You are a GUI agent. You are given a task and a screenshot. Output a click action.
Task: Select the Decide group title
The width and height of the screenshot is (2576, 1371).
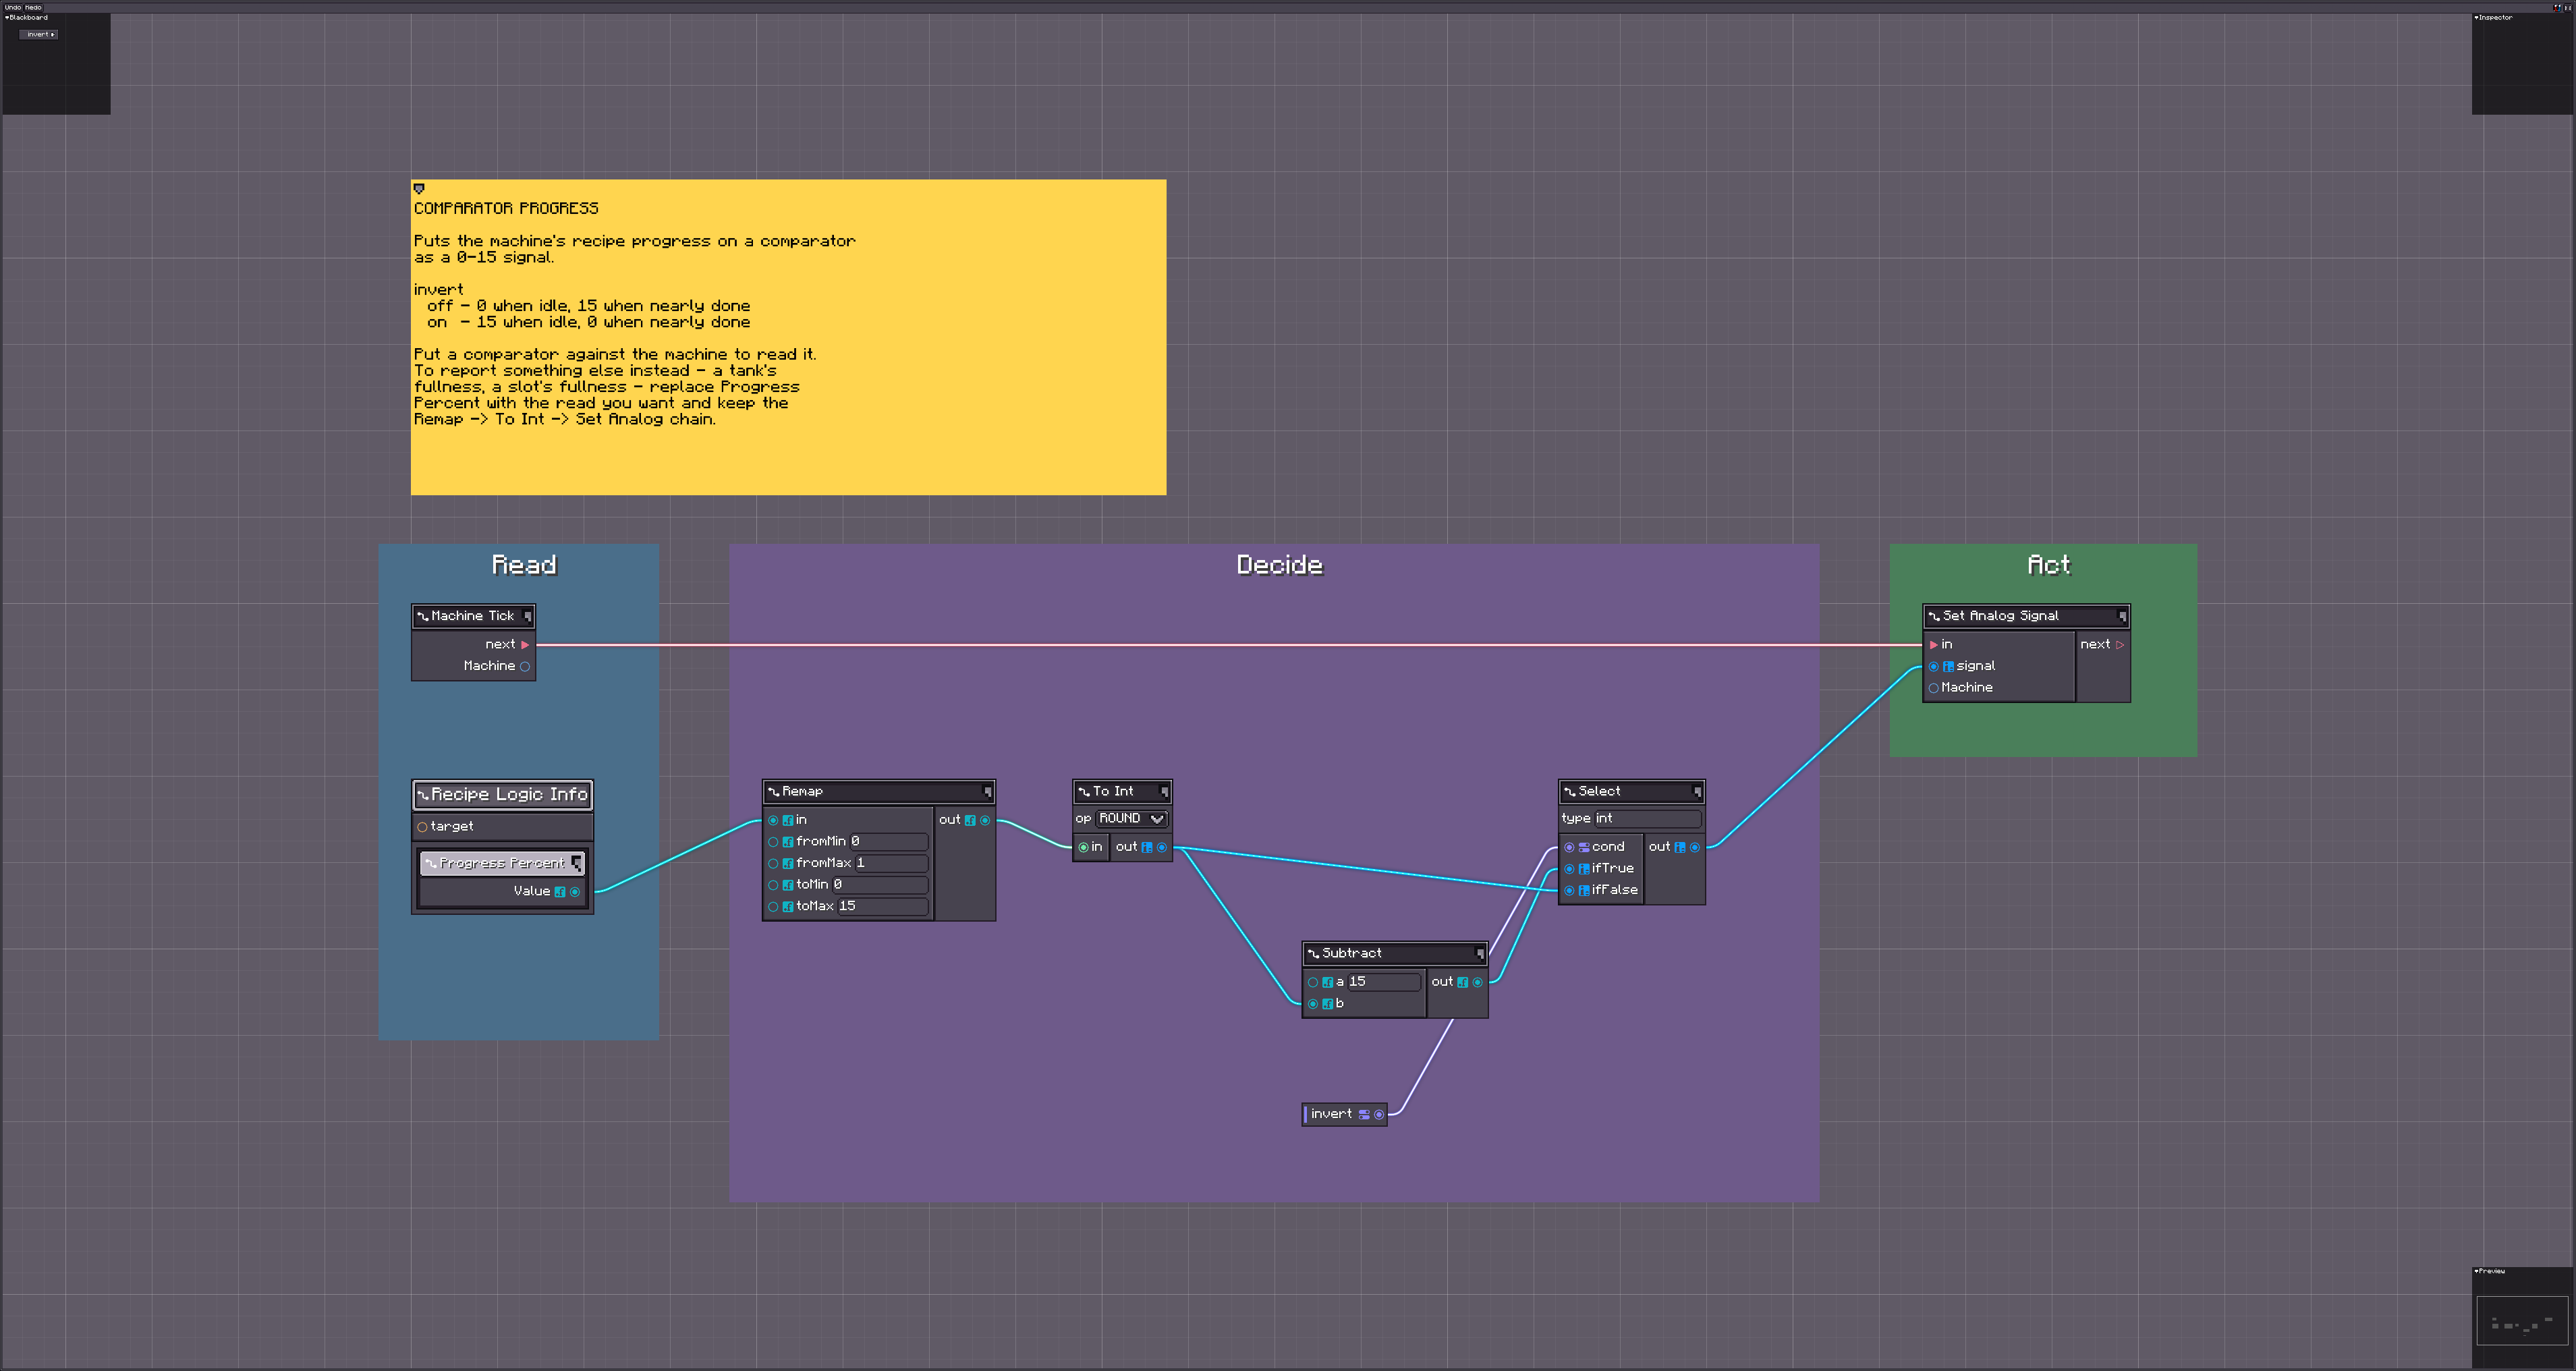click(1280, 566)
